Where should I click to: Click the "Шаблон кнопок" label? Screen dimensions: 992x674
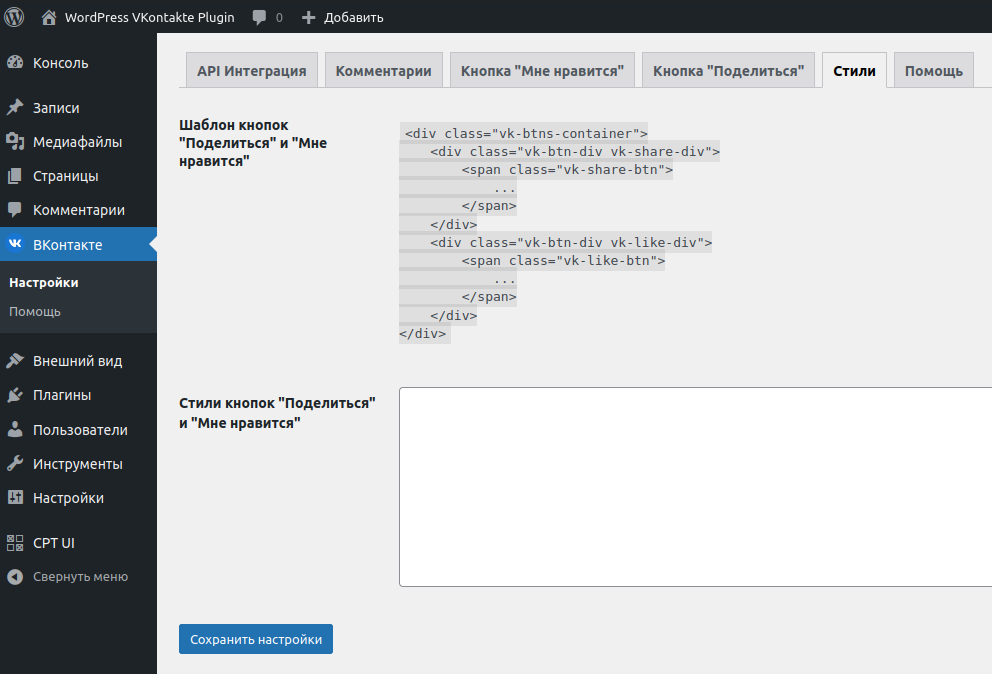253,143
